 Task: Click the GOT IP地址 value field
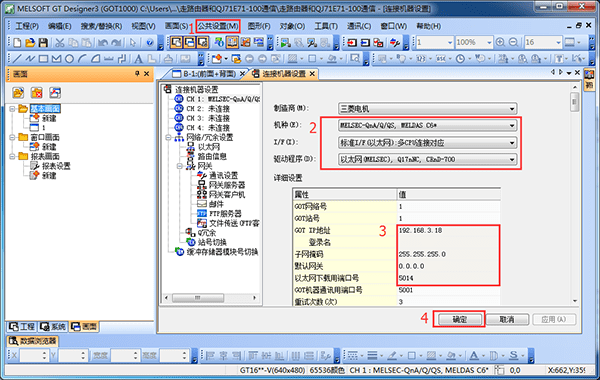pos(448,230)
